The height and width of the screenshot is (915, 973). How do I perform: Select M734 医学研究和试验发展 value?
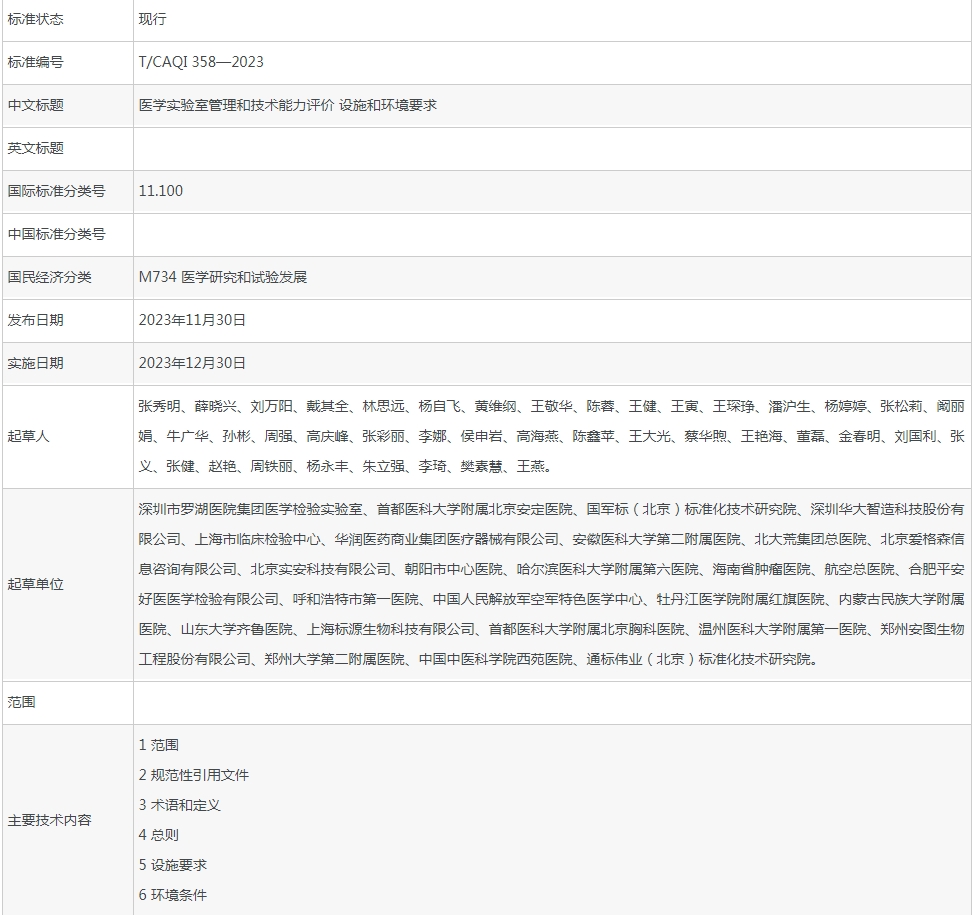coord(223,277)
